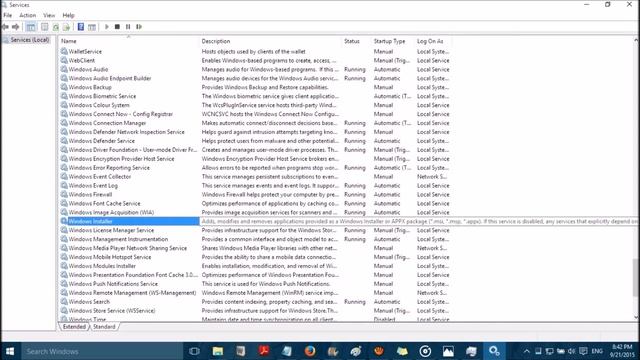Click the Refresh toolbar icon

click(x=56, y=27)
